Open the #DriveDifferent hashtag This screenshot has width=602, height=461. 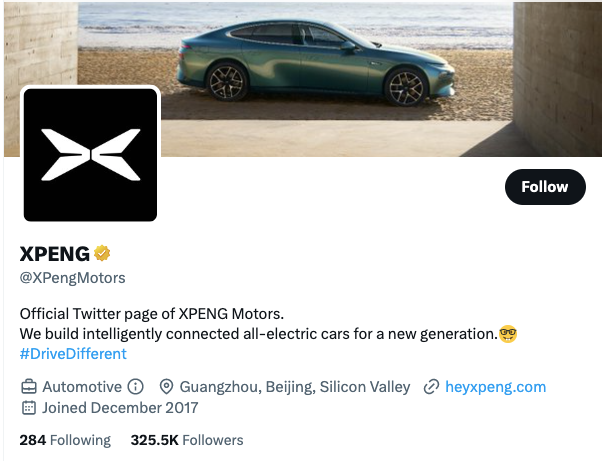tap(73, 354)
